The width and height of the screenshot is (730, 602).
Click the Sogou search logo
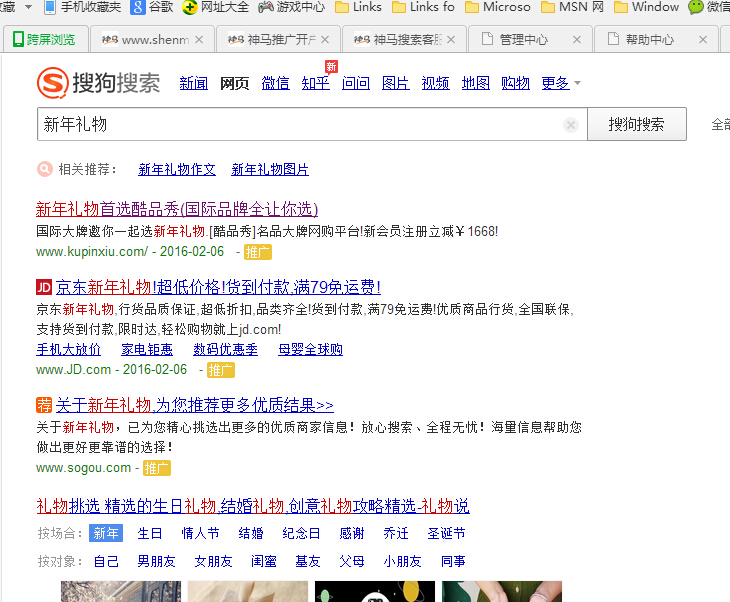(x=98, y=83)
